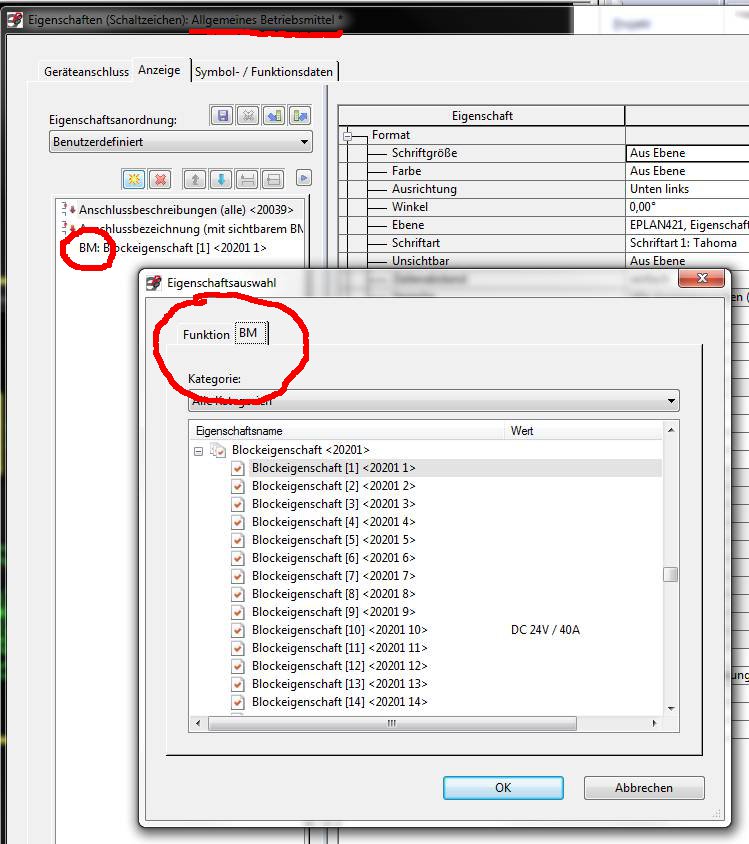Close the Eigenschaftsauswahl dialog
The image size is (749, 844).
point(702,278)
